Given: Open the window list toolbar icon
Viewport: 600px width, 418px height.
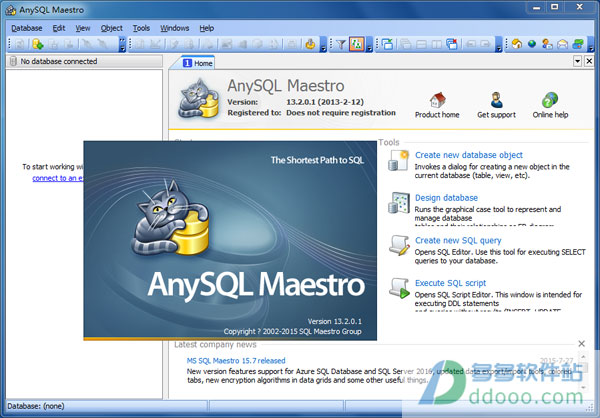Looking at the screenshot, I should pos(387,44).
